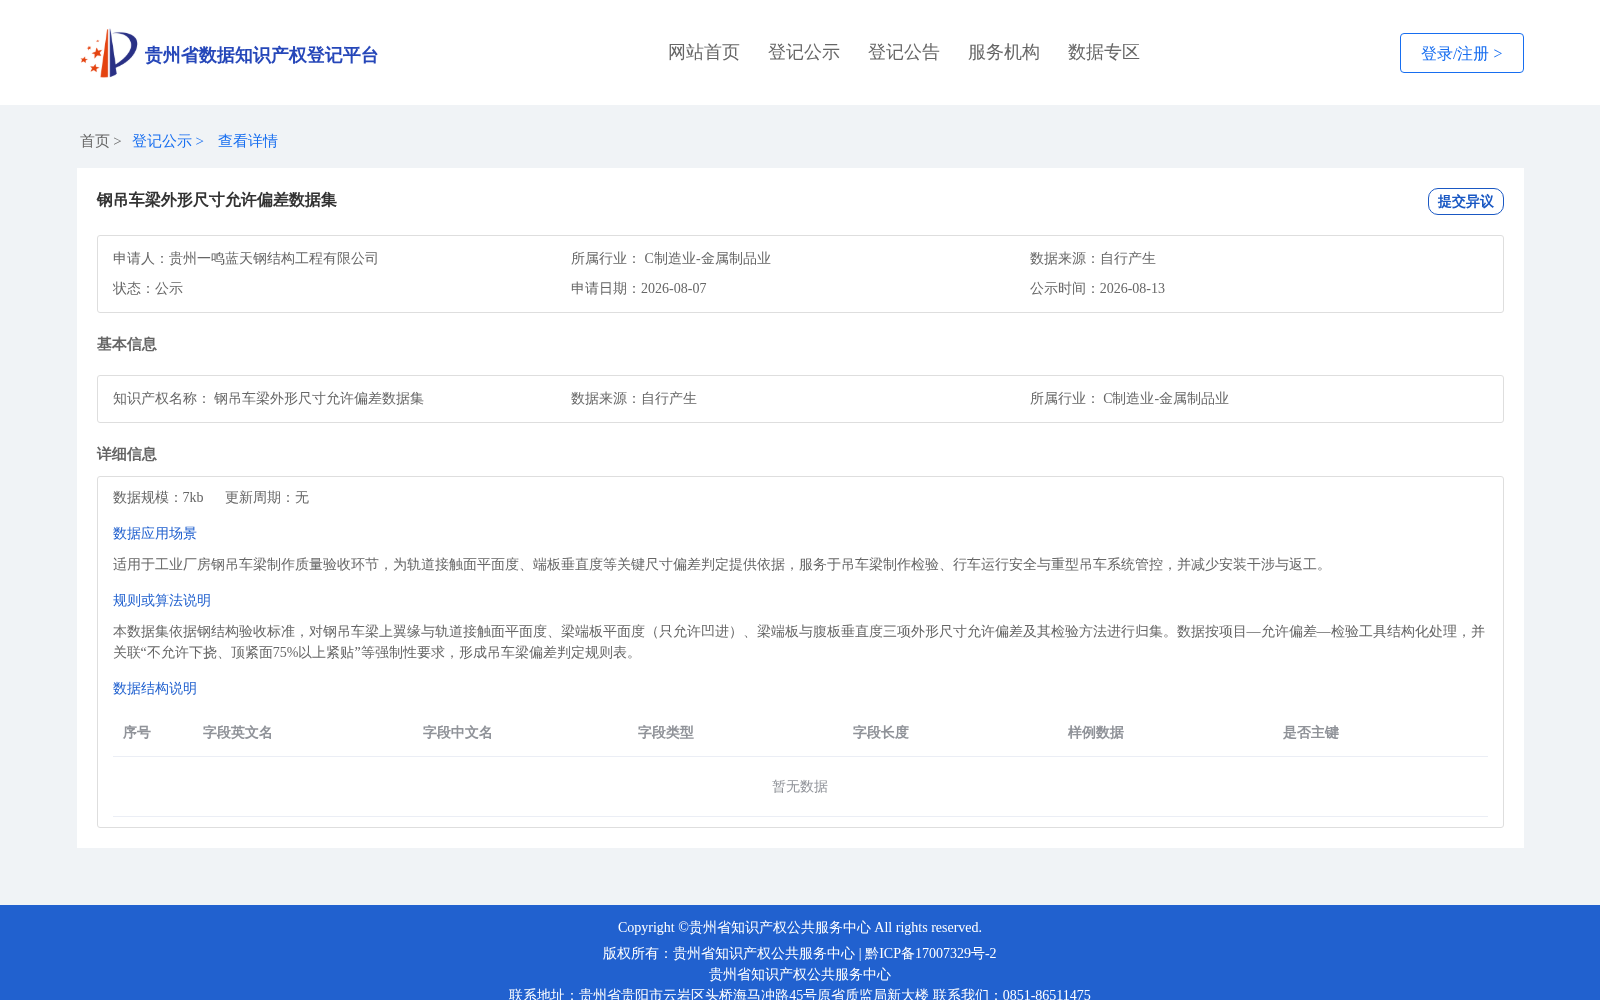Click 首页 in the breadcrumb
Viewport: 1600px width, 1000px height.
[x=95, y=141]
